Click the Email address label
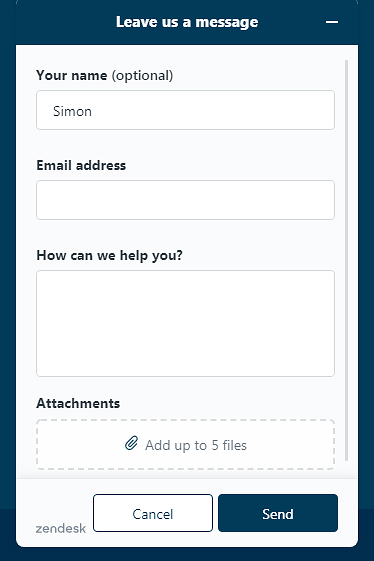 point(81,165)
